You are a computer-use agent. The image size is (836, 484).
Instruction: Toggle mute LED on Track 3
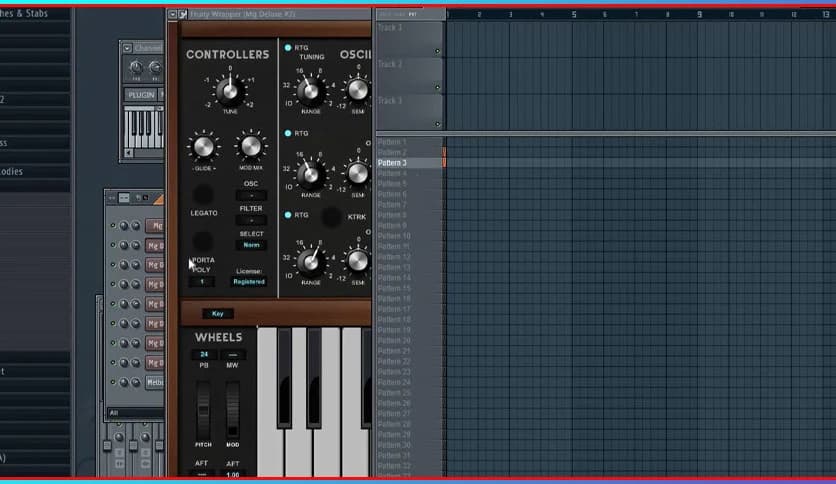click(438, 124)
